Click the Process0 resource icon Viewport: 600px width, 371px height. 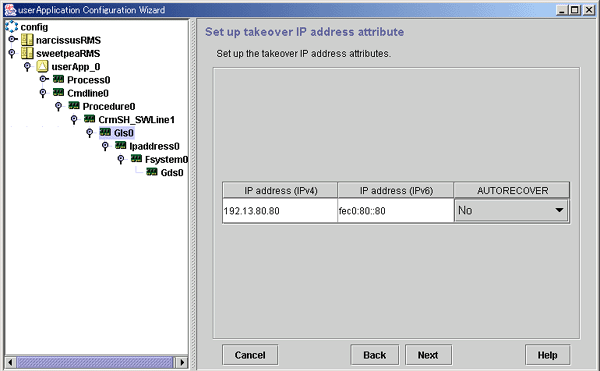pos(59,79)
